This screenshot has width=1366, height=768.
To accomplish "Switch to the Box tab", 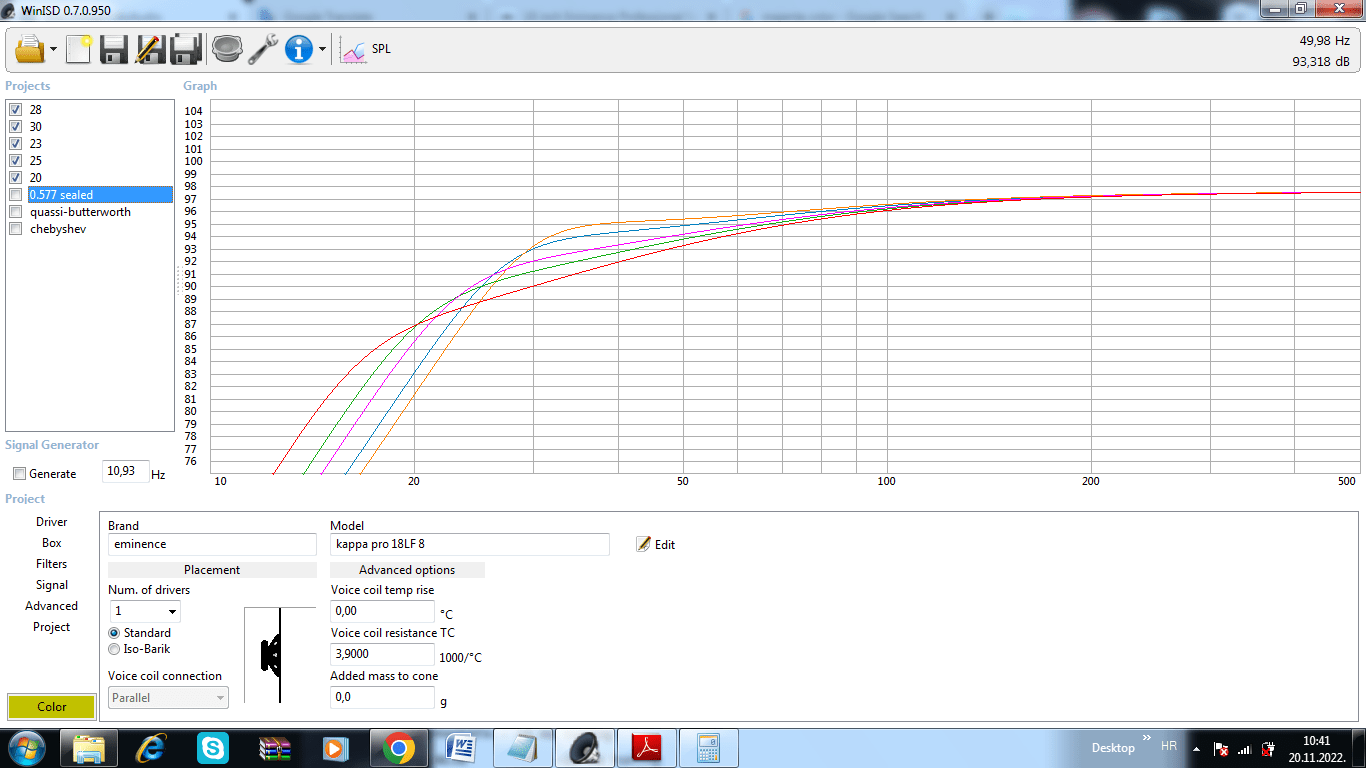I will (x=52, y=543).
